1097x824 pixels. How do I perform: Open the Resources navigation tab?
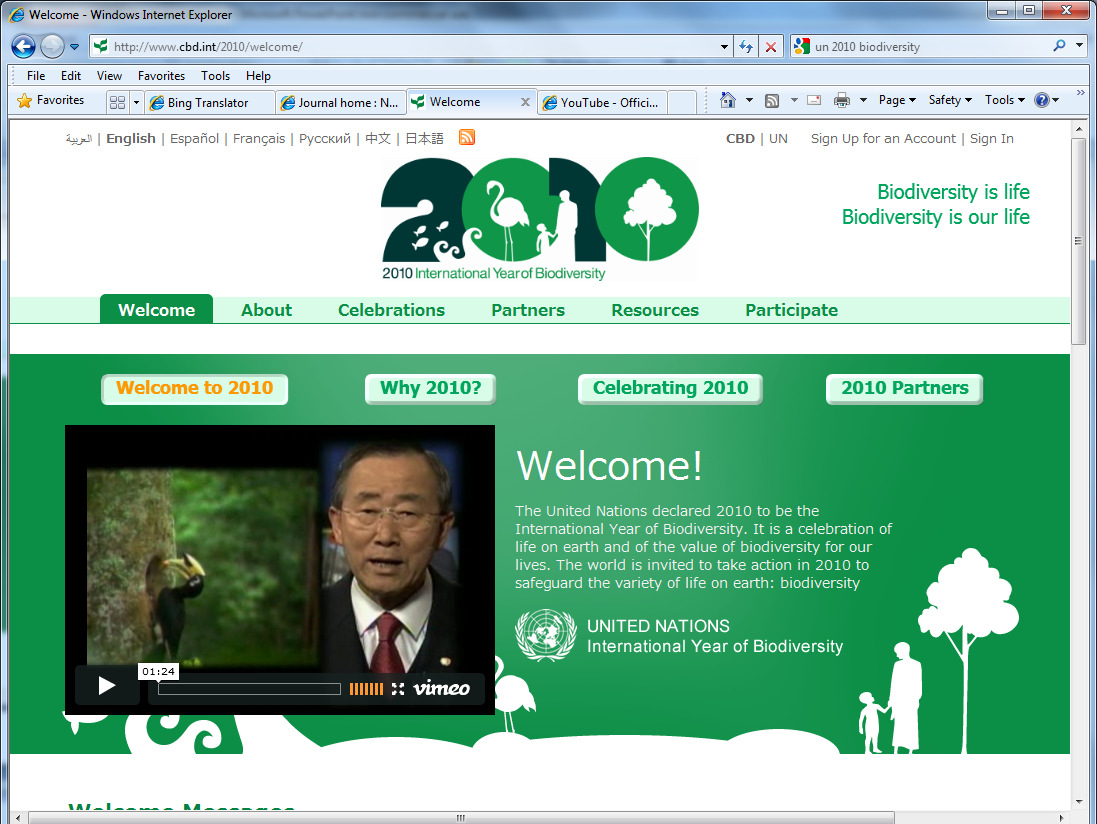click(x=655, y=310)
